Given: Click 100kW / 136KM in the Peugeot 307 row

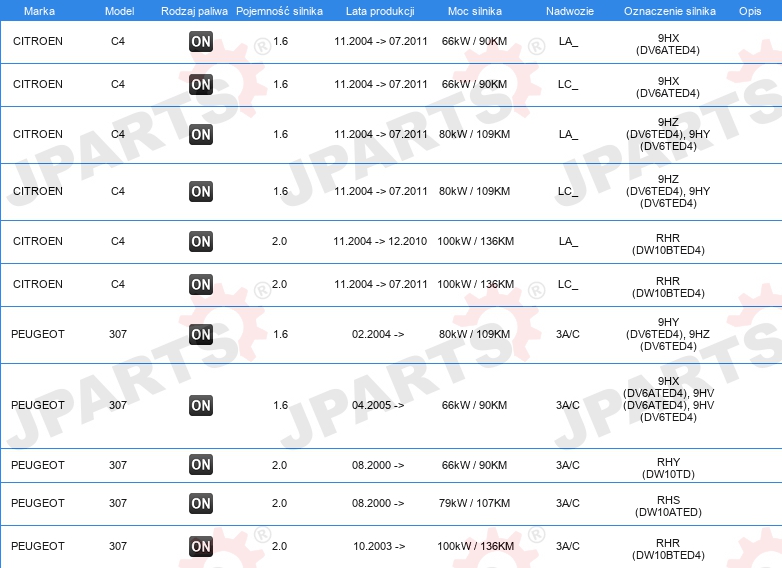Looking at the screenshot, I should [x=475, y=546].
